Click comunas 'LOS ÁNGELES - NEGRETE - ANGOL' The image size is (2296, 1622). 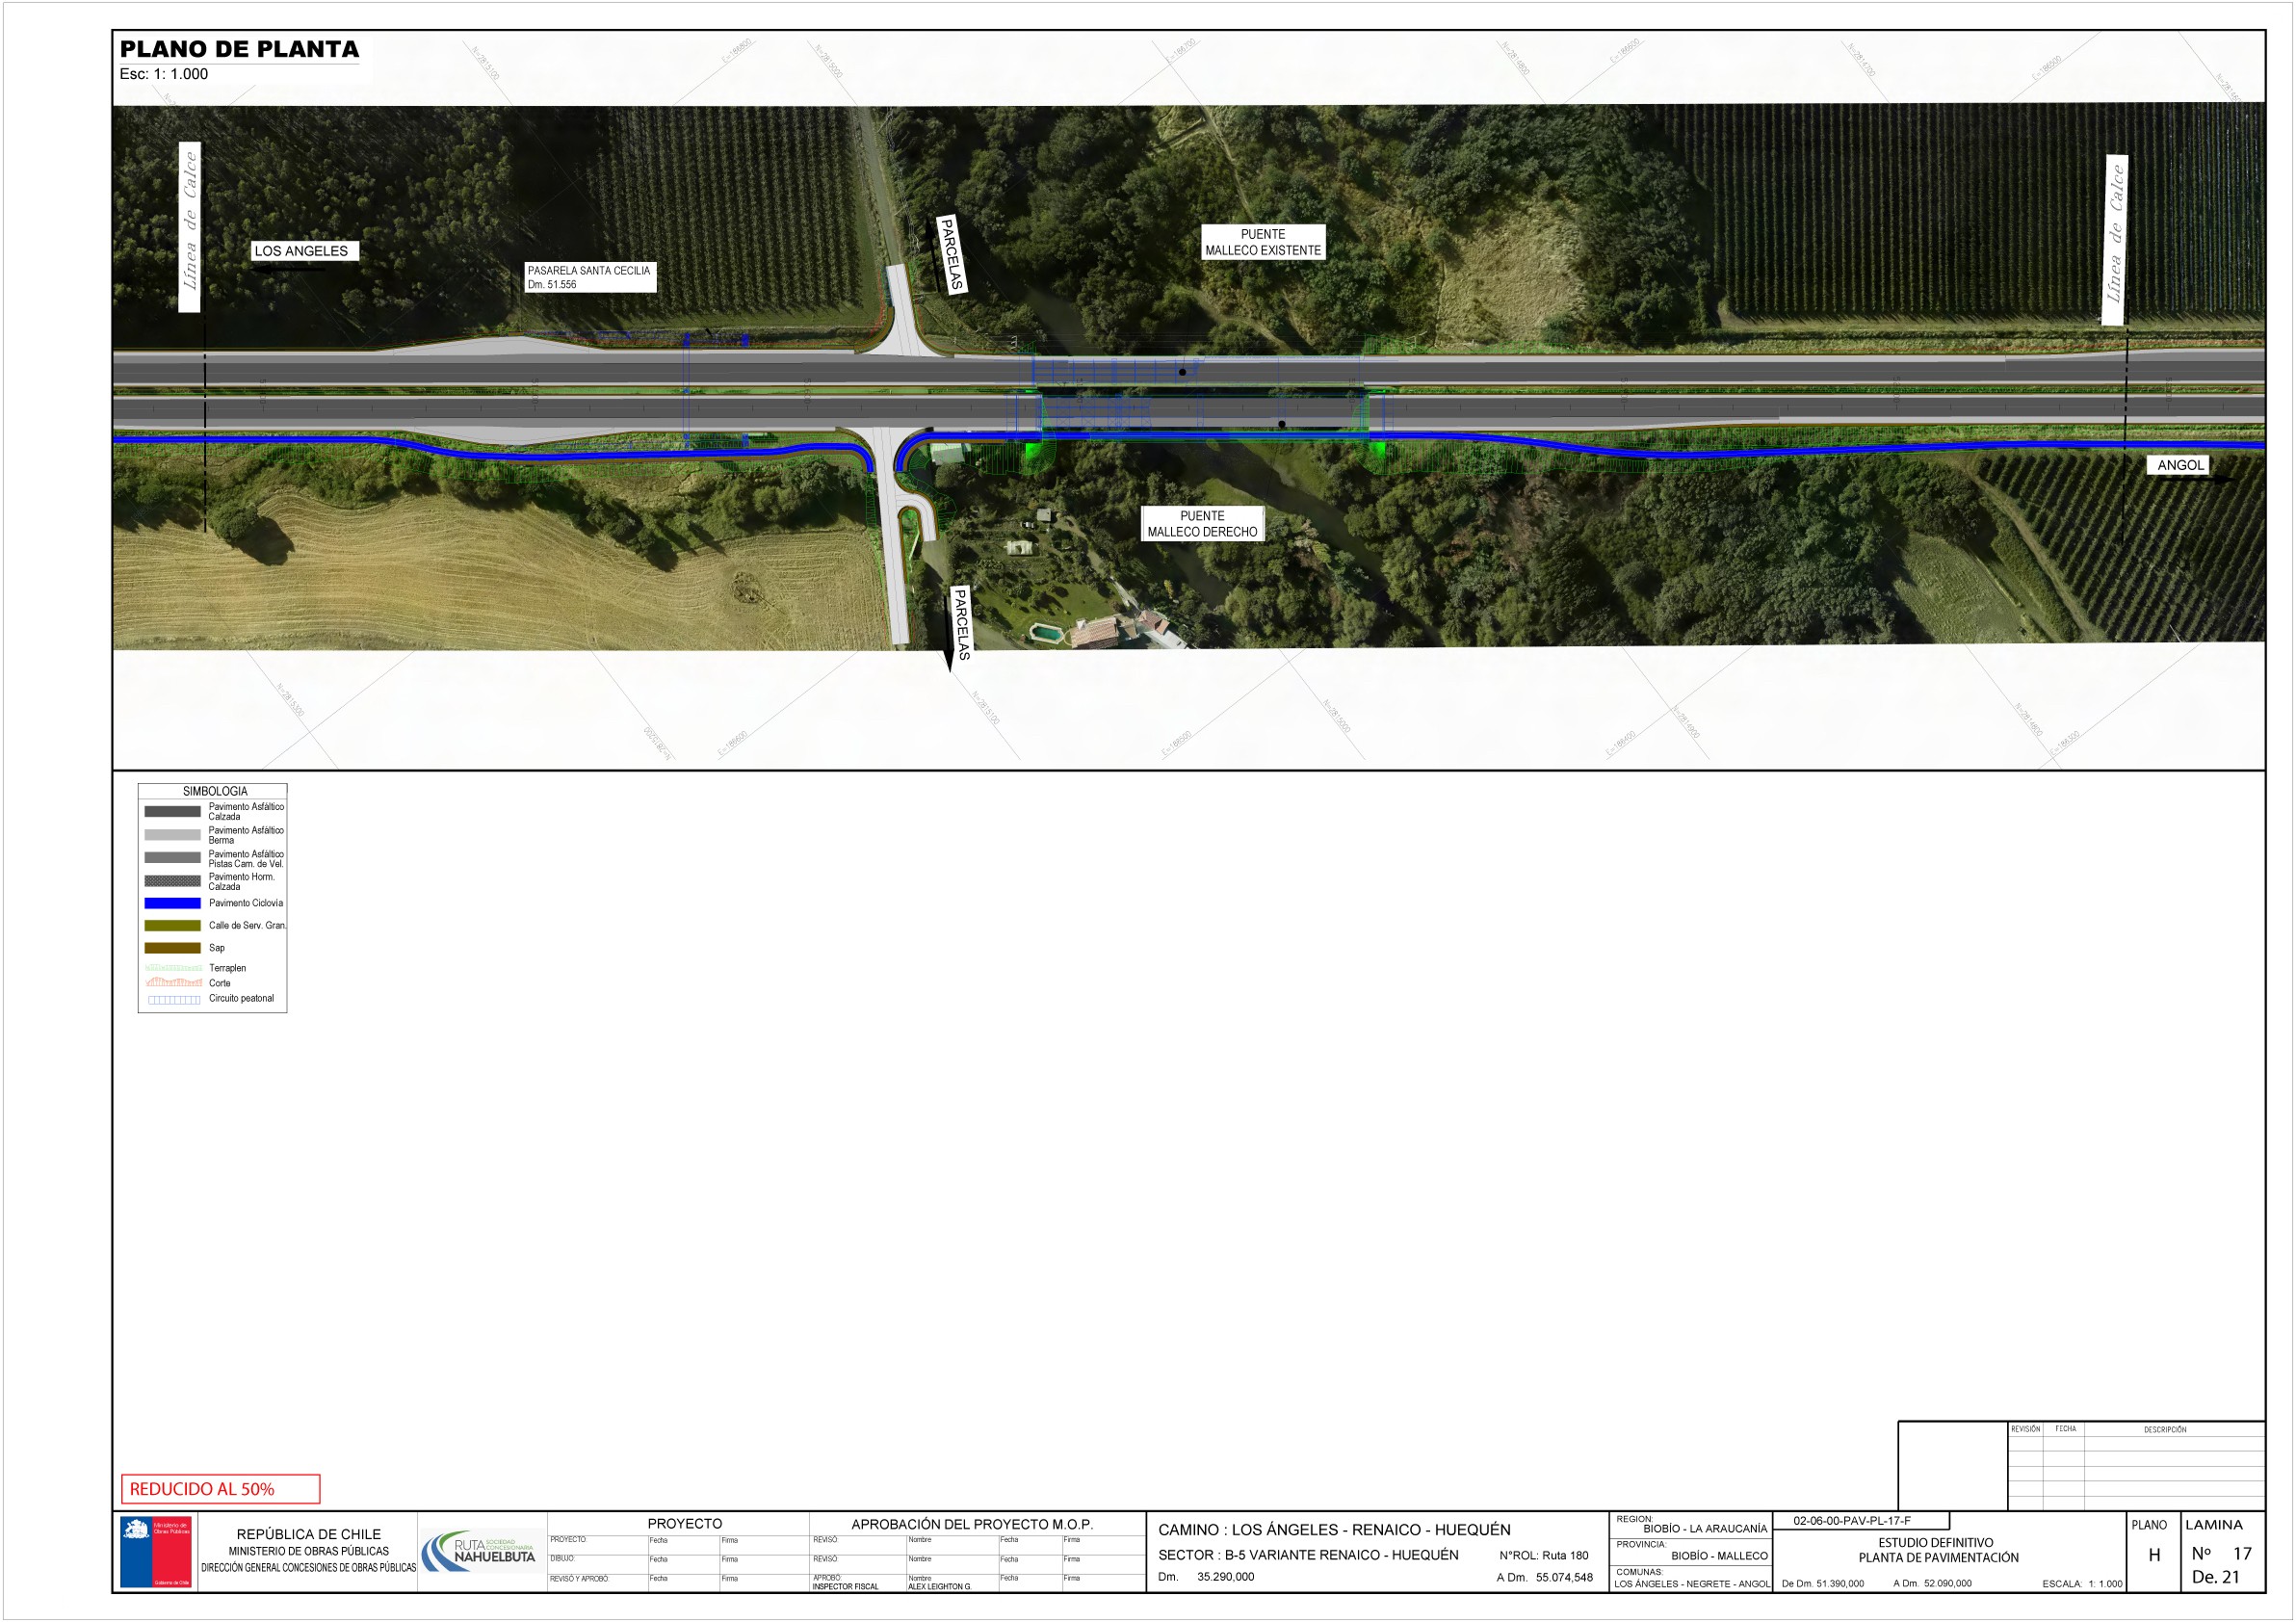pyautogui.click(x=1692, y=1584)
